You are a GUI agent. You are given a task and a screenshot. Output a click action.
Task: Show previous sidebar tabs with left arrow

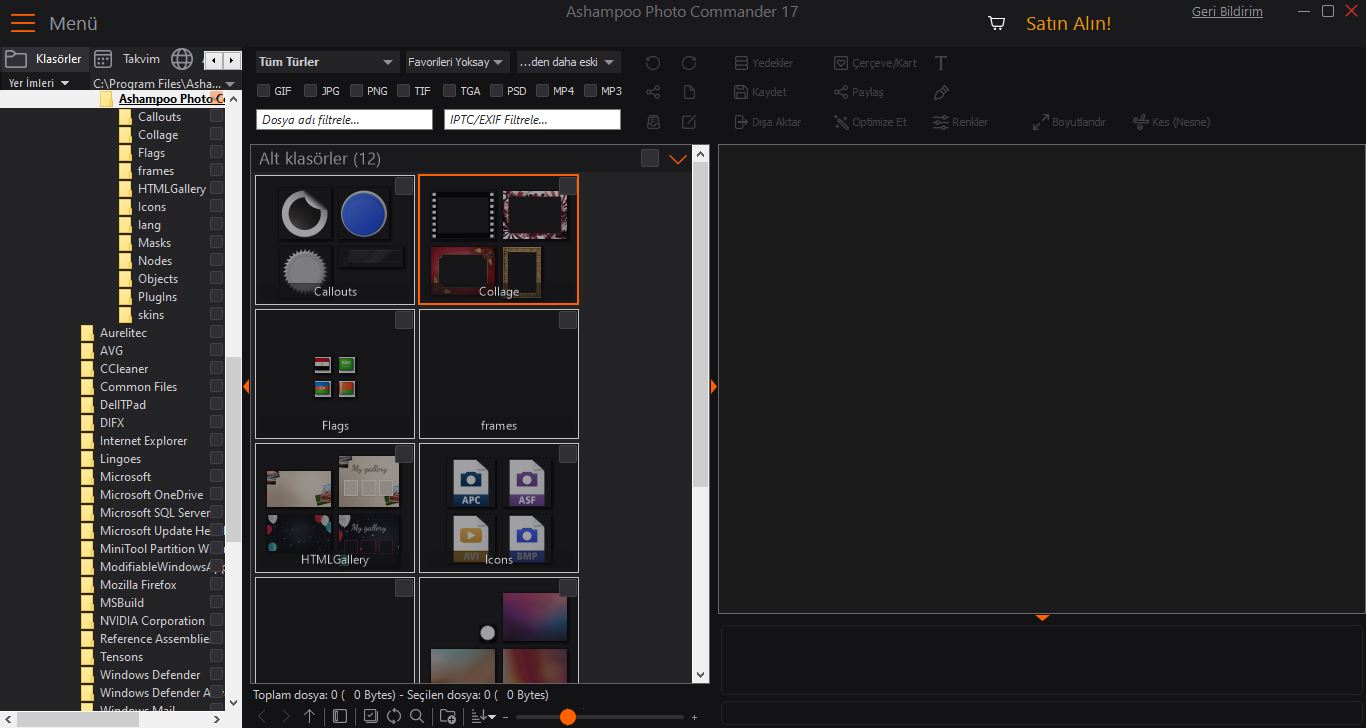(213, 60)
